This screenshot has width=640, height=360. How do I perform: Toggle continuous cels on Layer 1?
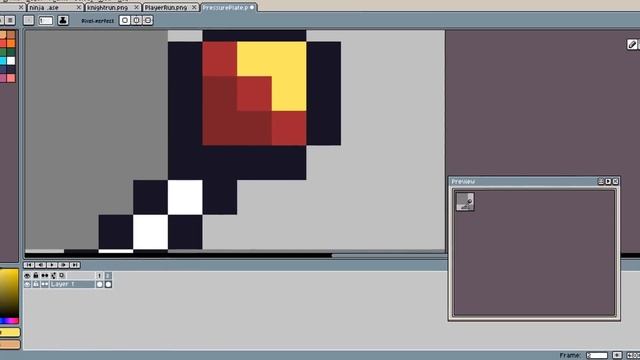point(44,284)
